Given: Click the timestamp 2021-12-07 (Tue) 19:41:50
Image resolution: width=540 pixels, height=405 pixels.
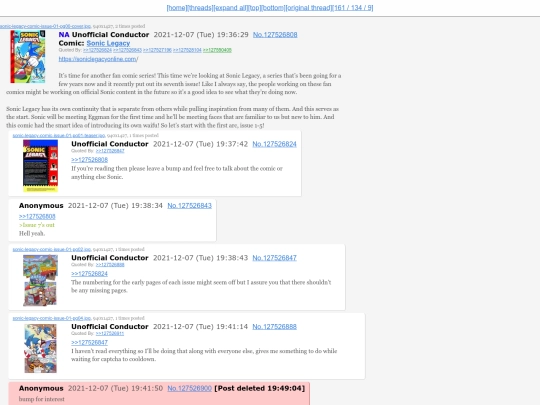Looking at the screenshot, I should click(x=115, y=388).
